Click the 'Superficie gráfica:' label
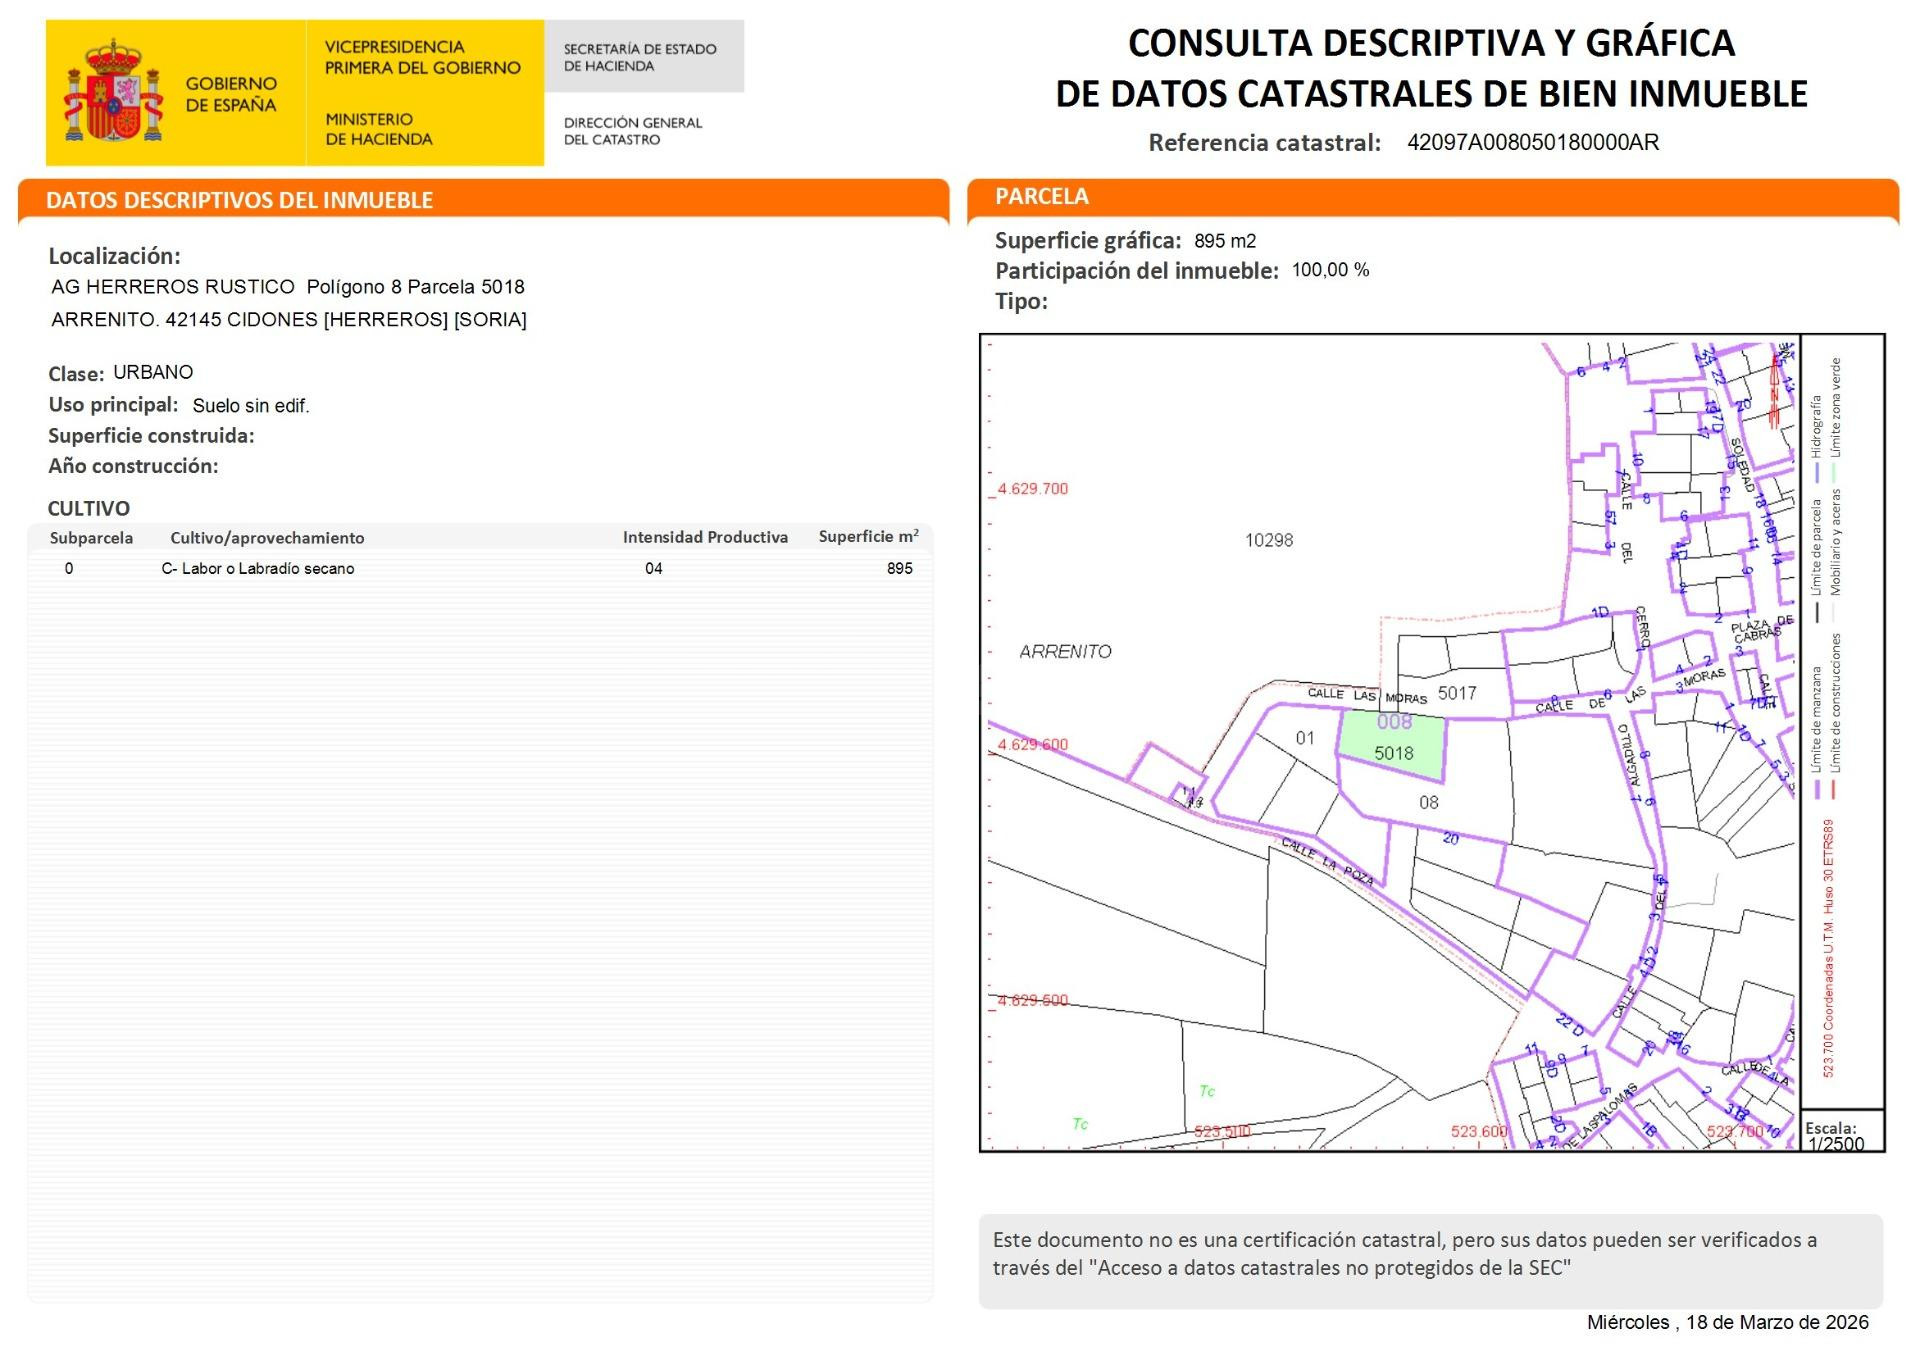Image resolution: width=1920 pixels, height=1355 pixels. [x=1088, y=241]
